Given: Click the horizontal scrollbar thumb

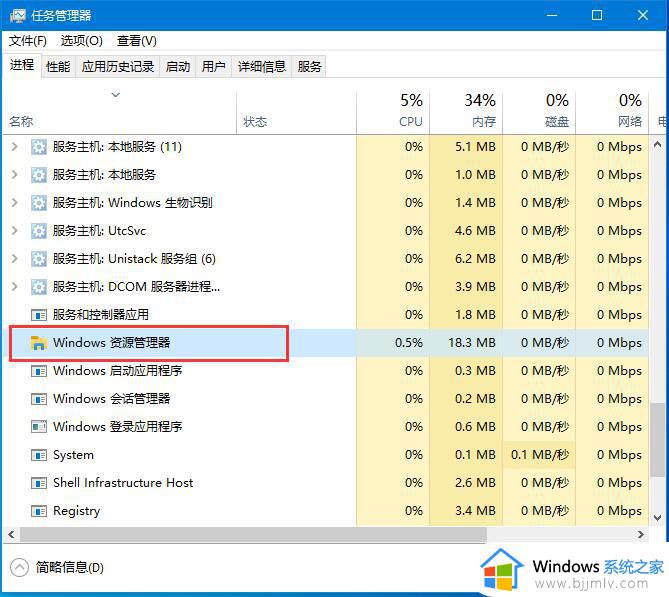Looking at the screenshot, I should click(x=253, y=534).
